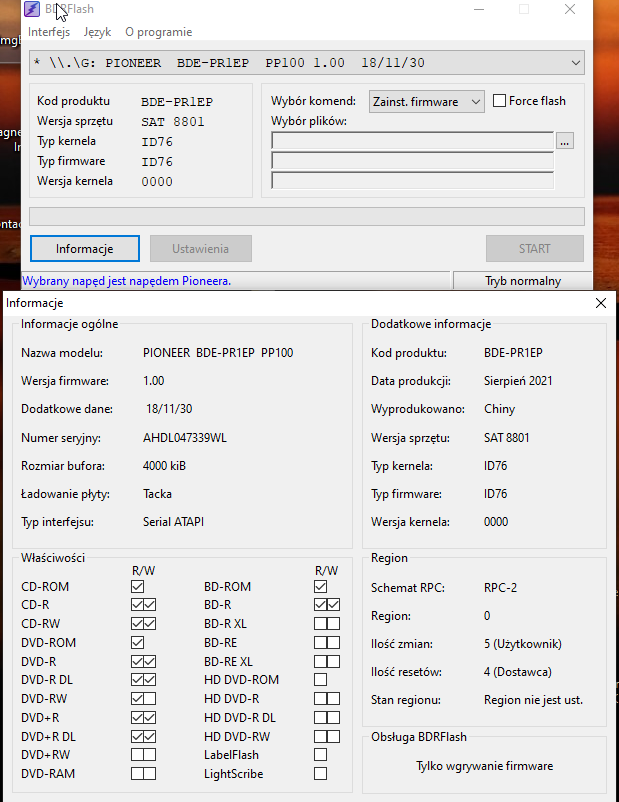This screenshot has width=619, height=802.
Task: Toggle the HD DVD-ROM checkbox
Action: tap(320, 680)
